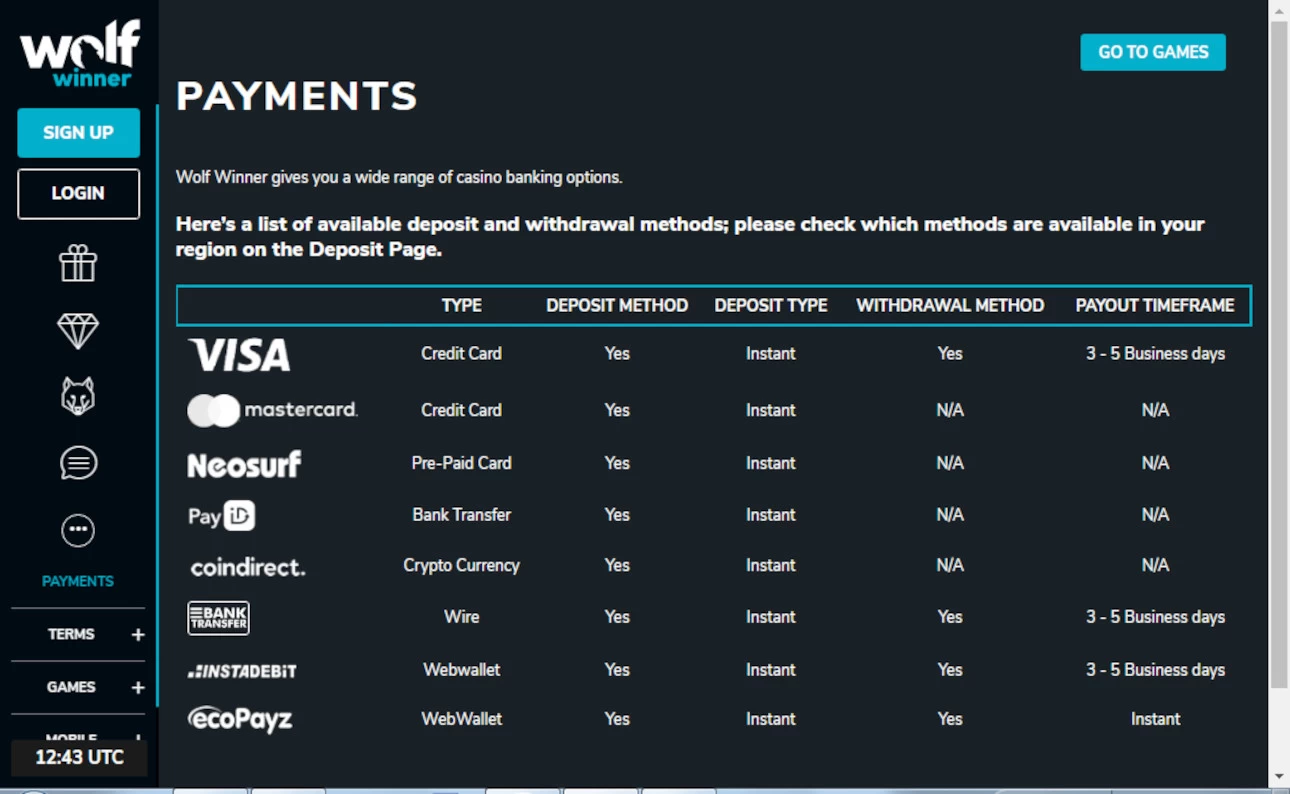Click the Withdrawal Method column header
The height and width of the screenshot is (794, 1290).
click(x=950, y=305)
